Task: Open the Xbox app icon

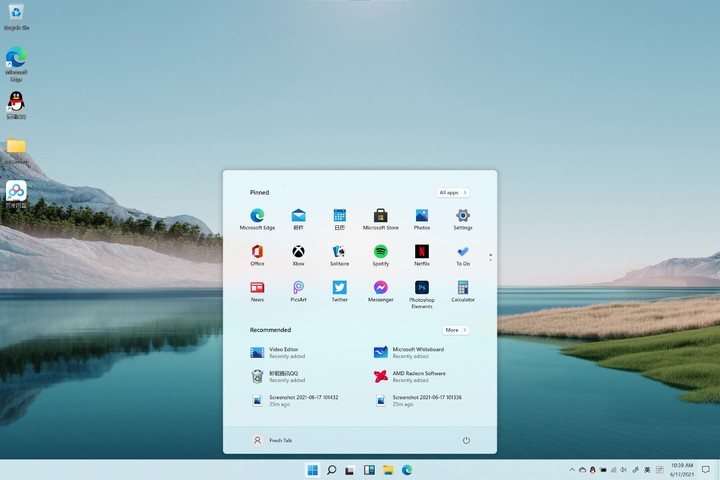Action: [x=298, y=252]
